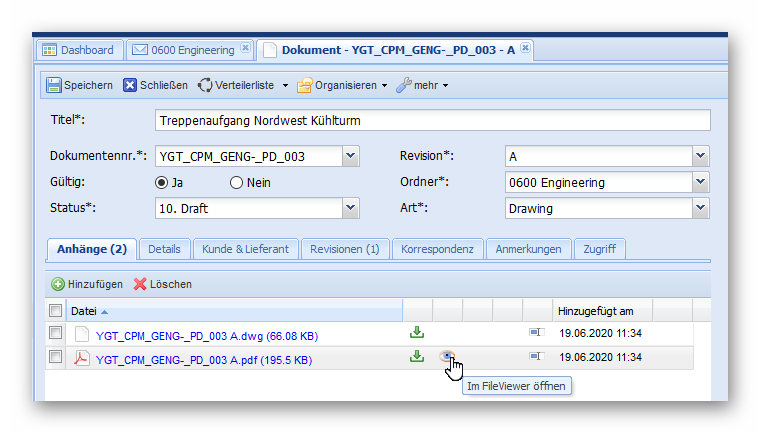This screenshot has height=433, width=760.
Task: Select the Nein radio button
Action: pyautogui.click(x=237, y=183)
